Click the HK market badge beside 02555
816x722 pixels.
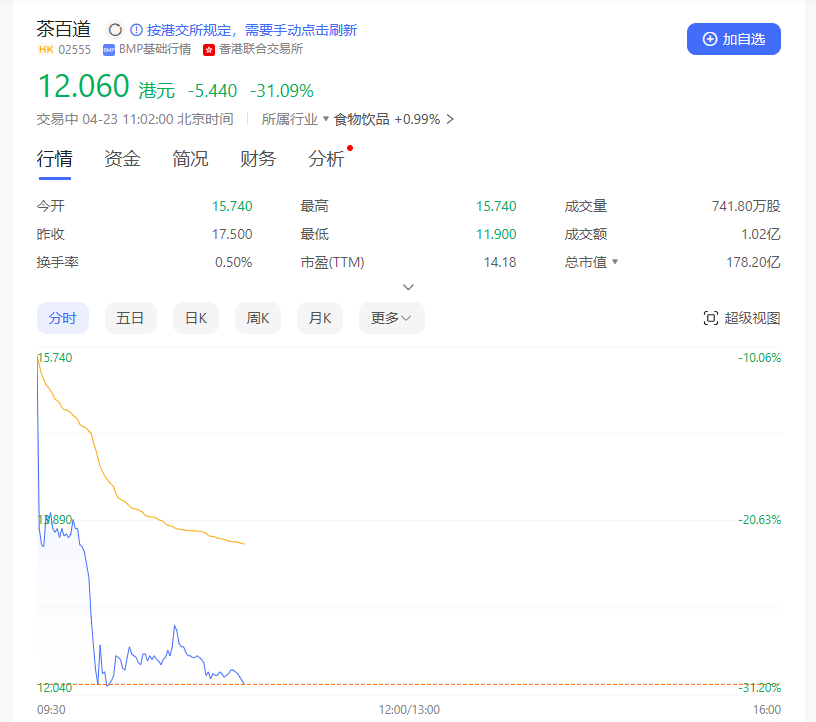point(45,49)
